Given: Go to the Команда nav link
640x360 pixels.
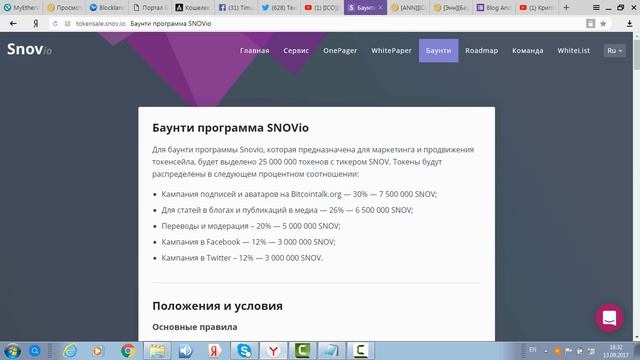Looking at the screenshot, I should click(x=527, y=51).
